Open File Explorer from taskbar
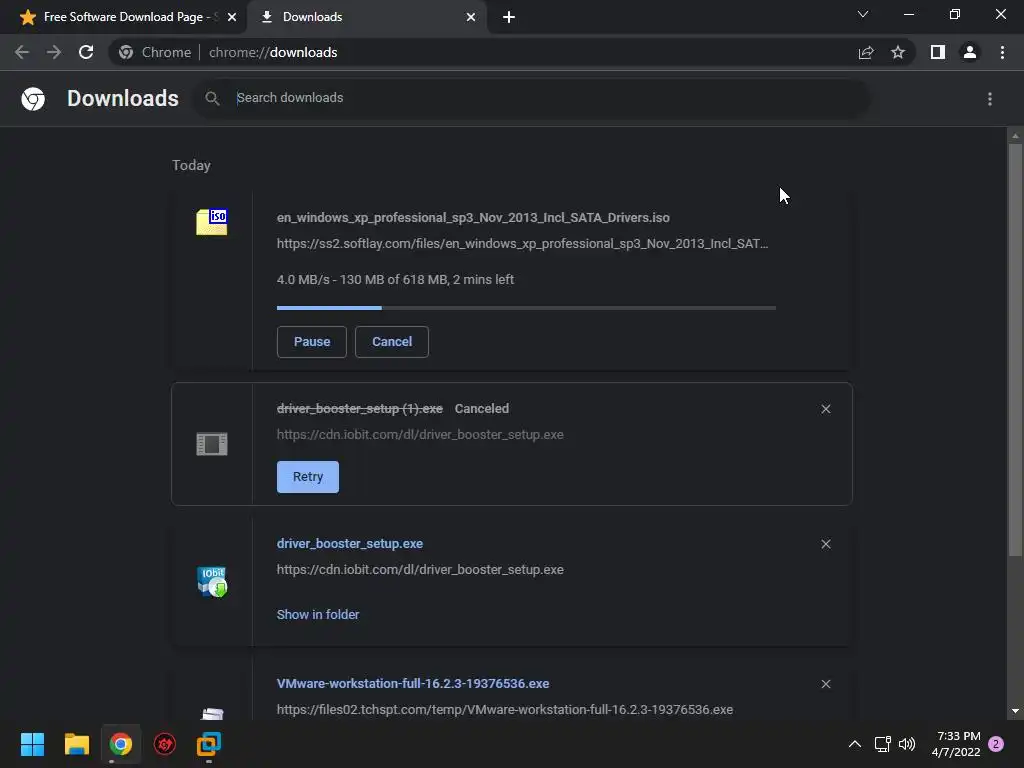This screenshot has width=1024, height=768. tap(76, 744)
